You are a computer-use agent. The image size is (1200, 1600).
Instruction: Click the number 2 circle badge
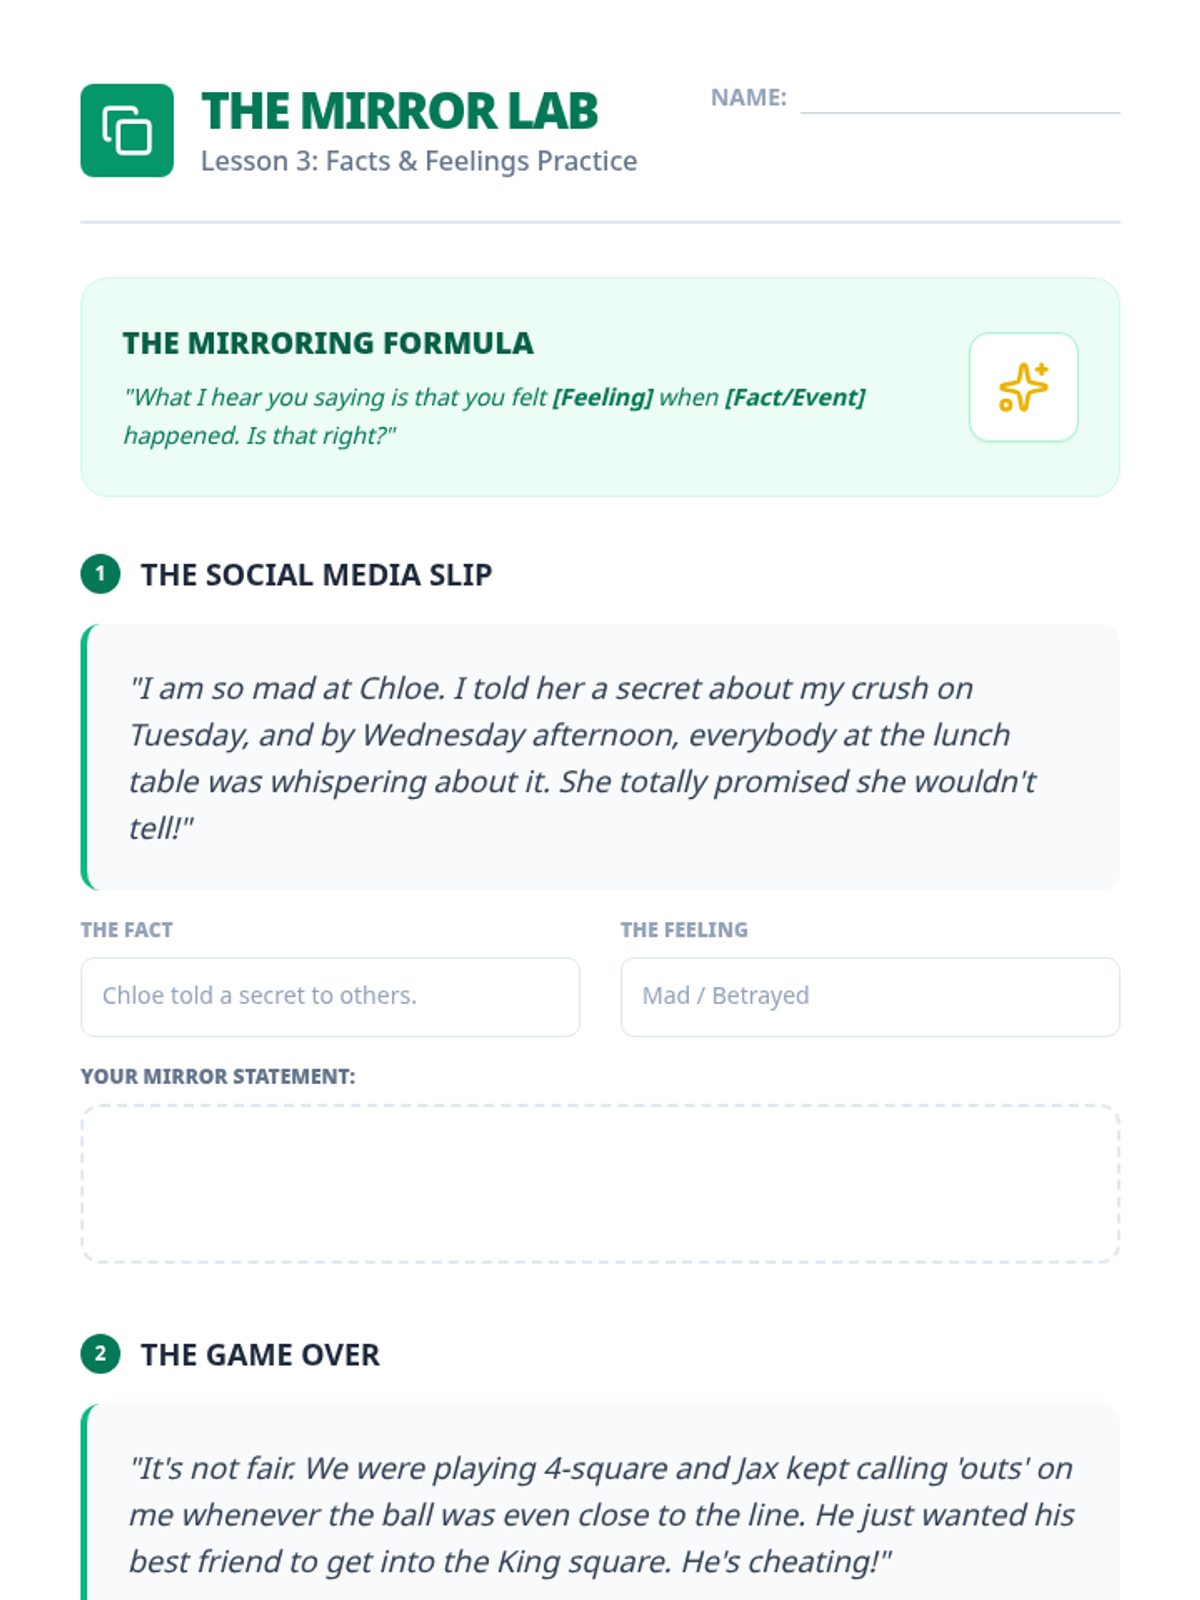point(100,1354)
